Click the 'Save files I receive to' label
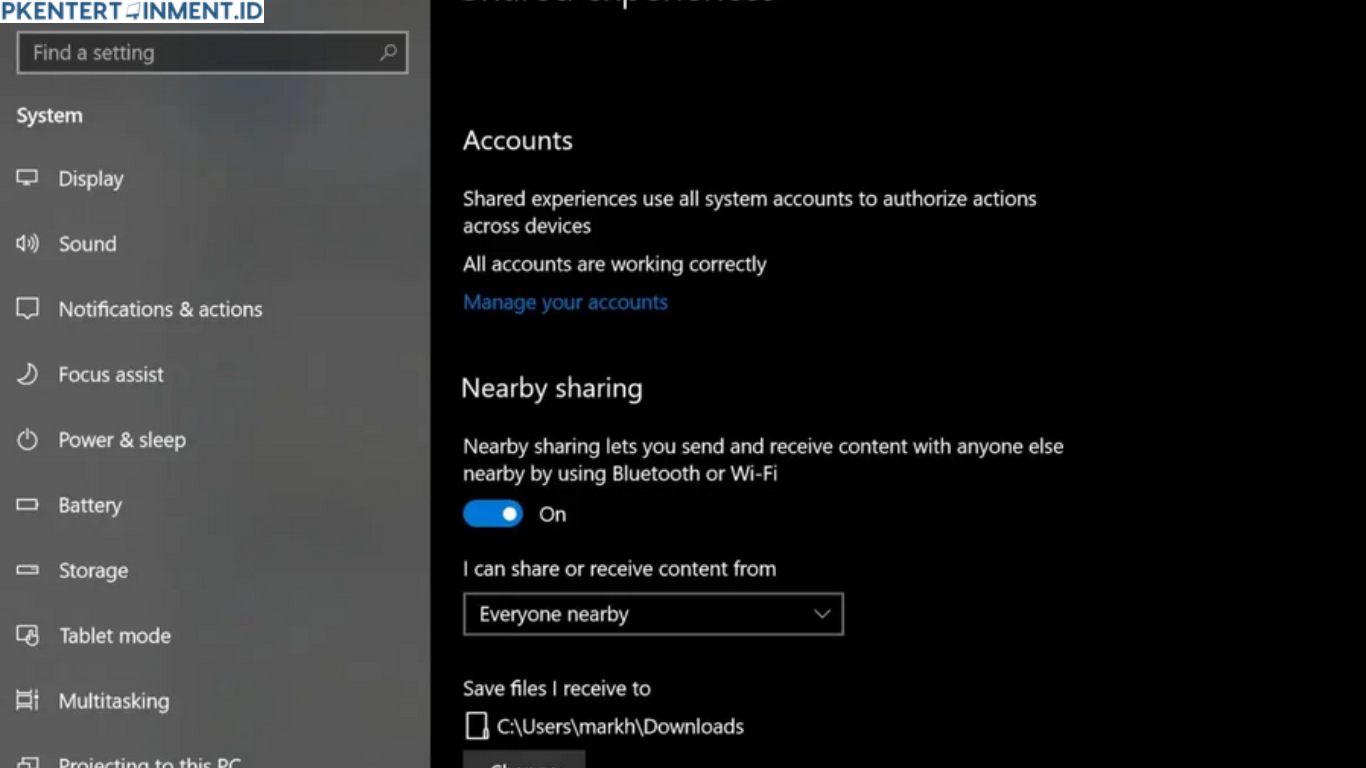1366x768 pixels. click(556, 688)
